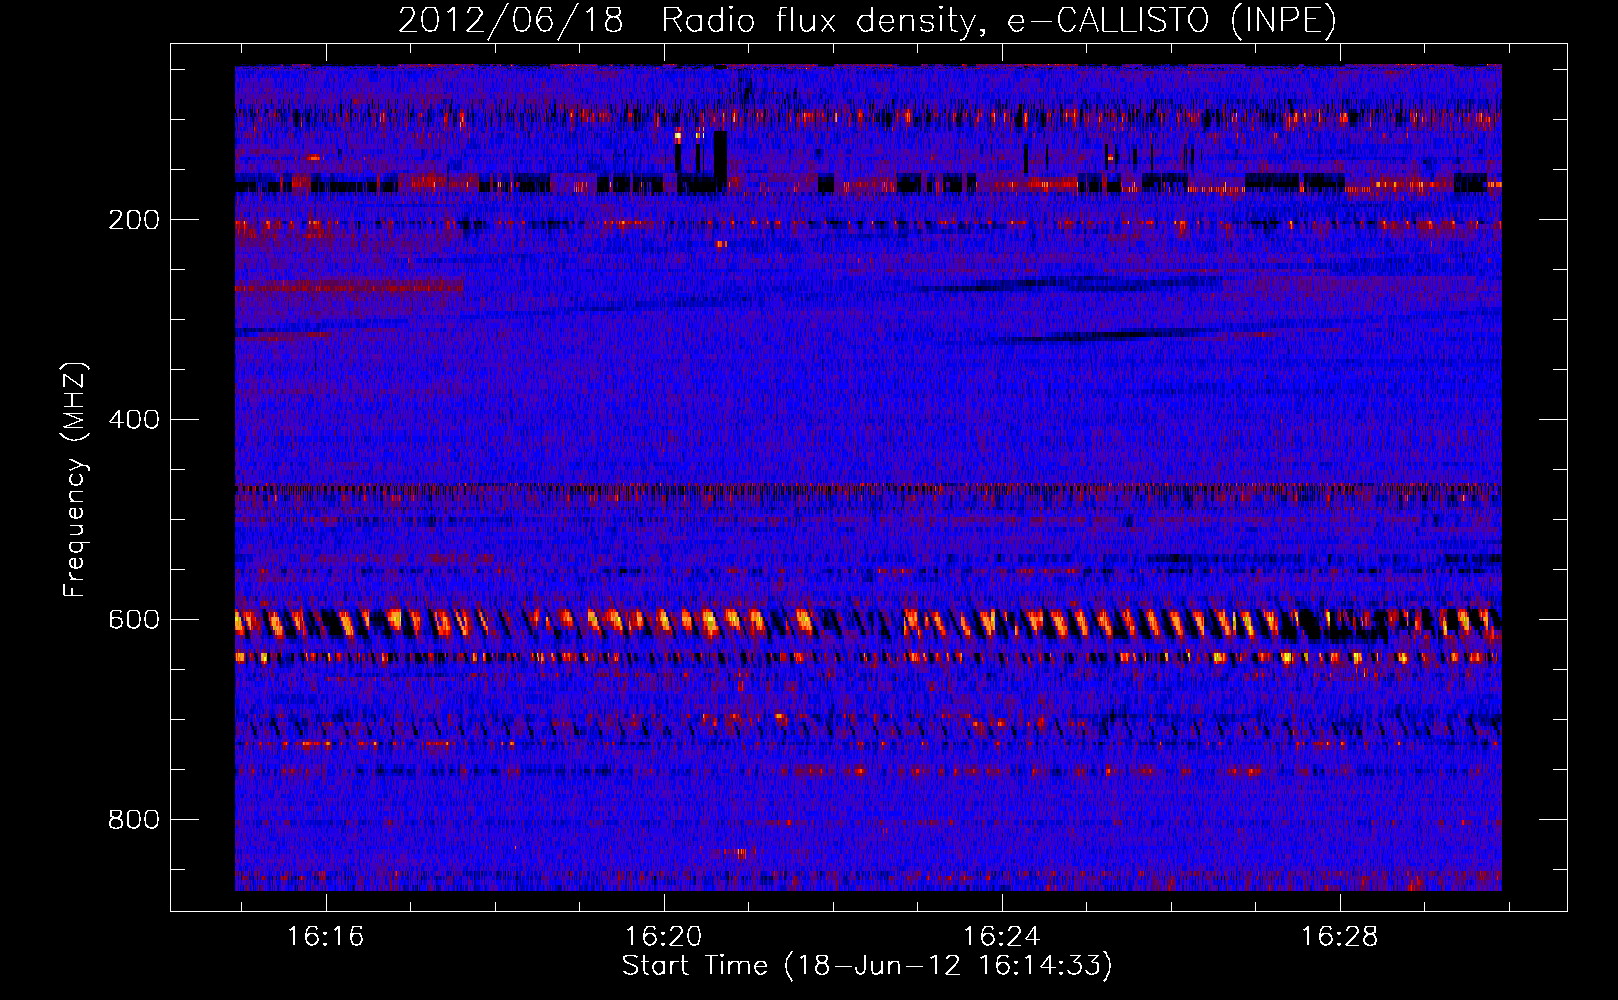
Task: Click the plot title '2012/06/18 Radio flux density'
Action: pos(867,21)
